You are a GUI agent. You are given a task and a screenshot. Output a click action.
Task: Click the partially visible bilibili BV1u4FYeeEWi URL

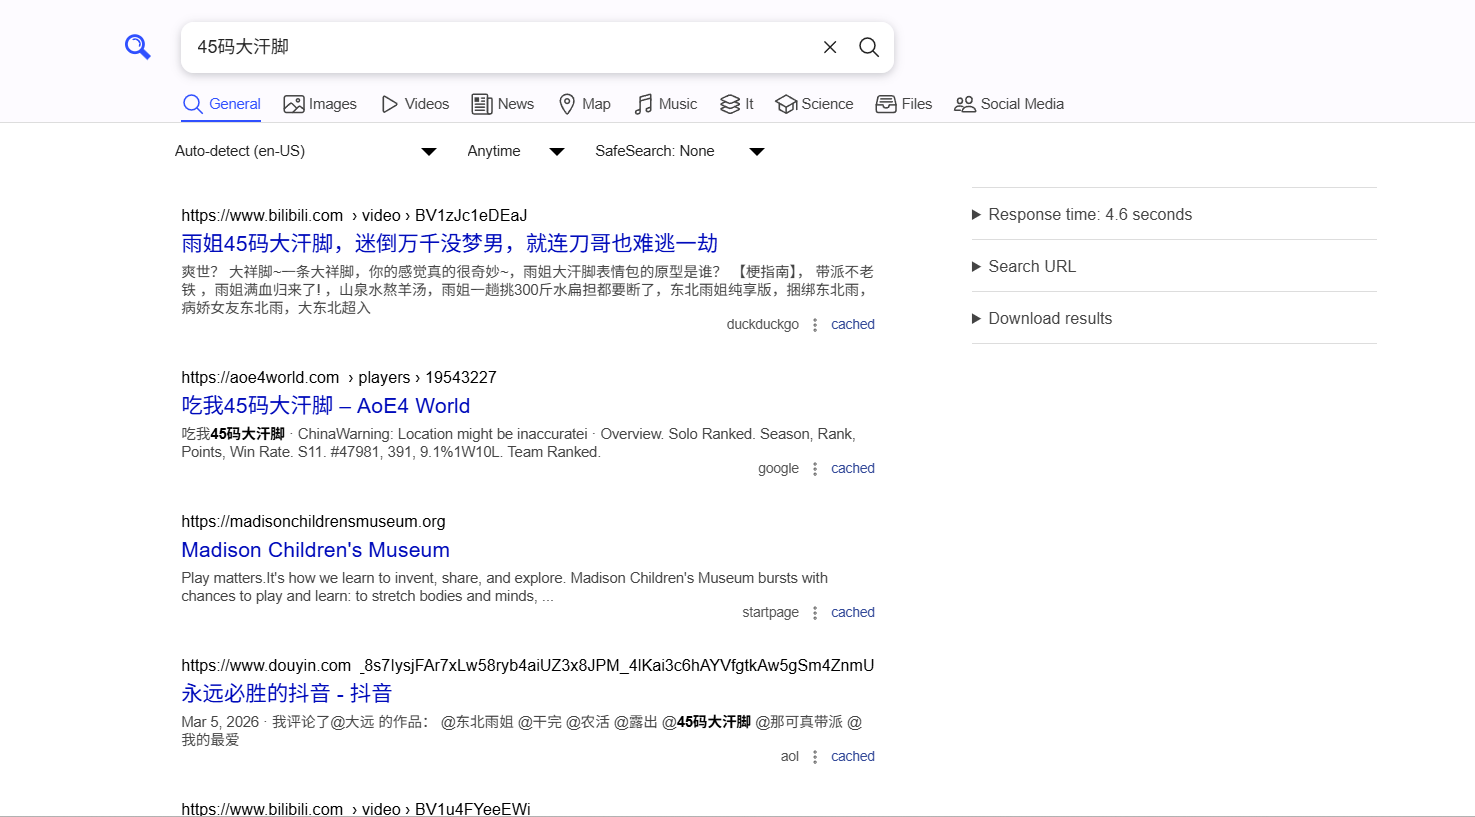[x=356, y=808]
